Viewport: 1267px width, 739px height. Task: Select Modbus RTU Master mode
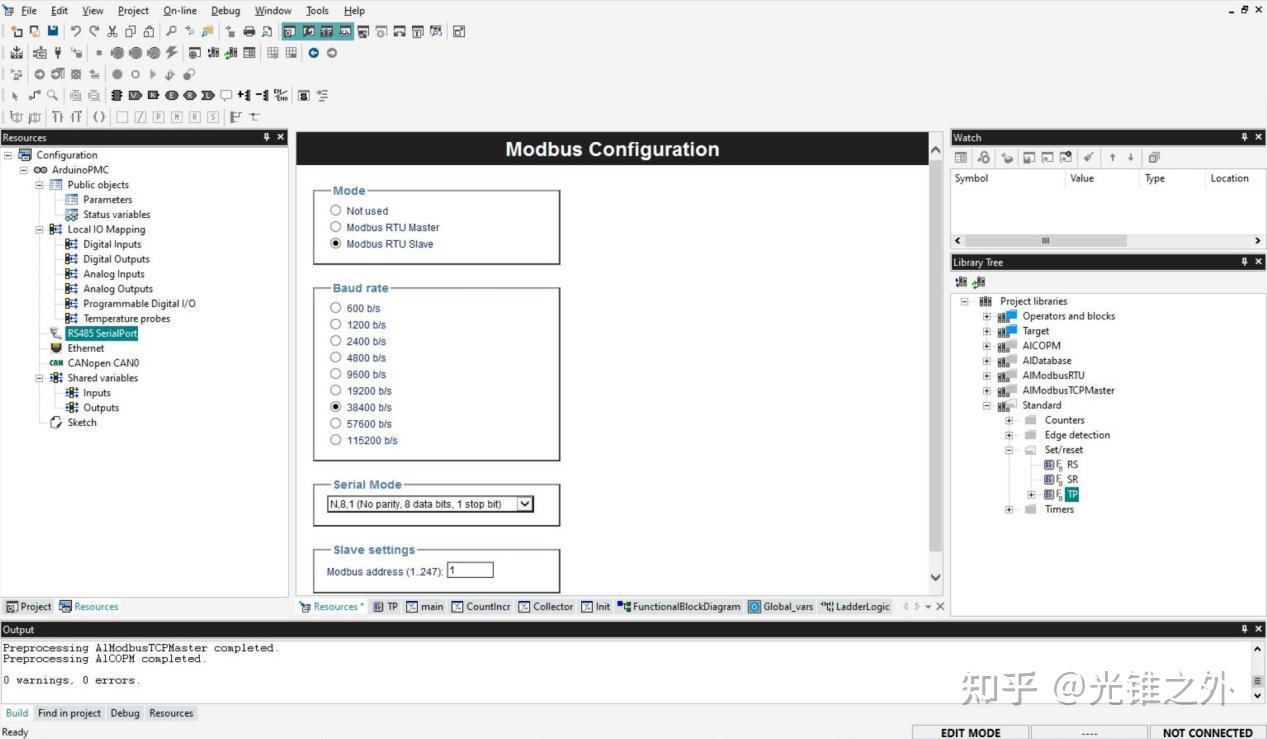pos(335,227)
